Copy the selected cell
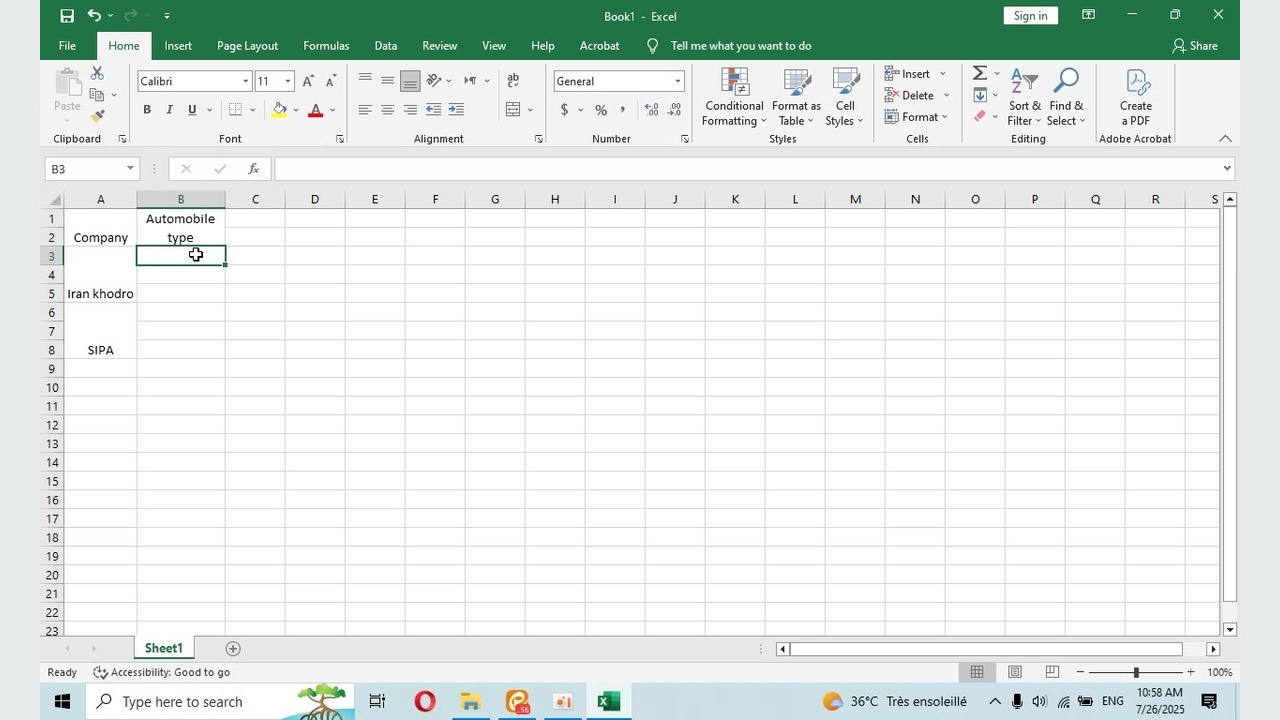The image size is (1280, 720). click(x=97, y=95)
